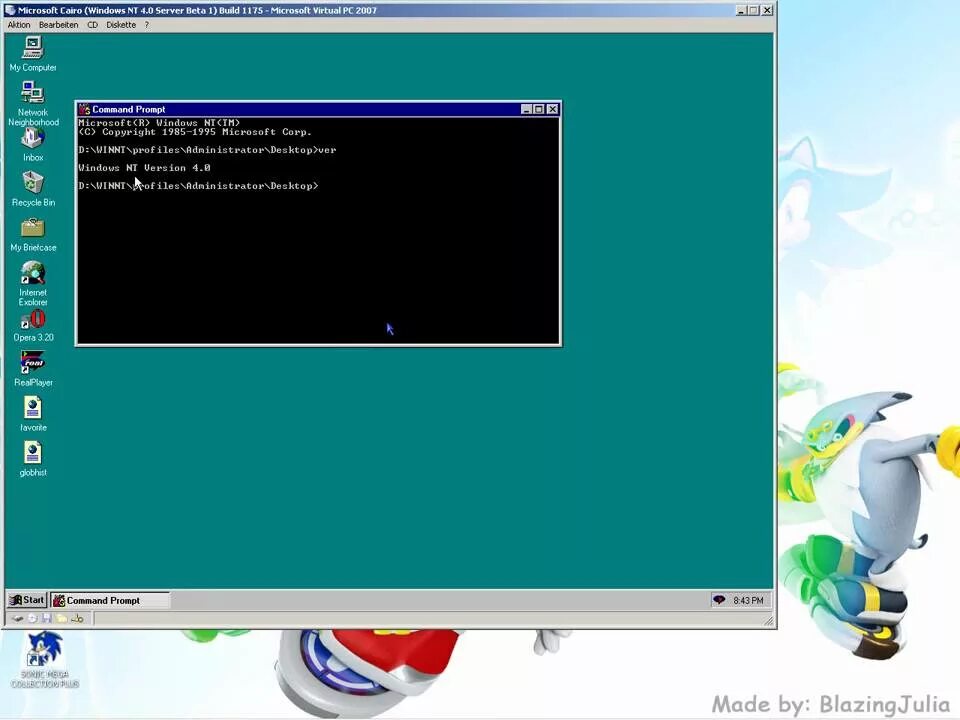Minimize the Command Prompt window
Image resolution: width=960 pixels, height=720 pixels.
[526, 110]
